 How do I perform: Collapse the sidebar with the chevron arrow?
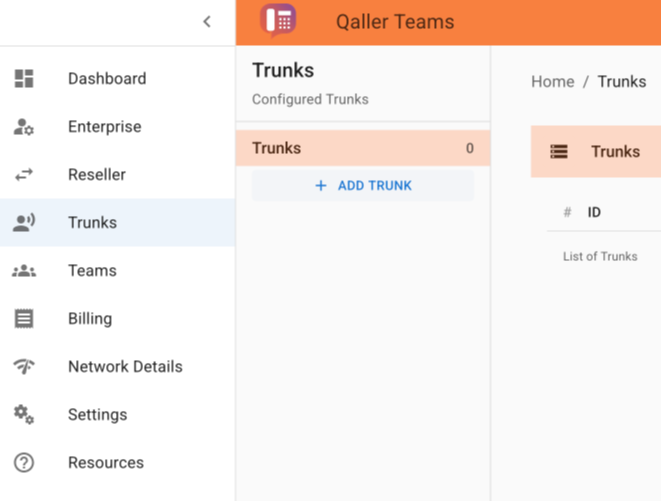(x=207, y=22)
